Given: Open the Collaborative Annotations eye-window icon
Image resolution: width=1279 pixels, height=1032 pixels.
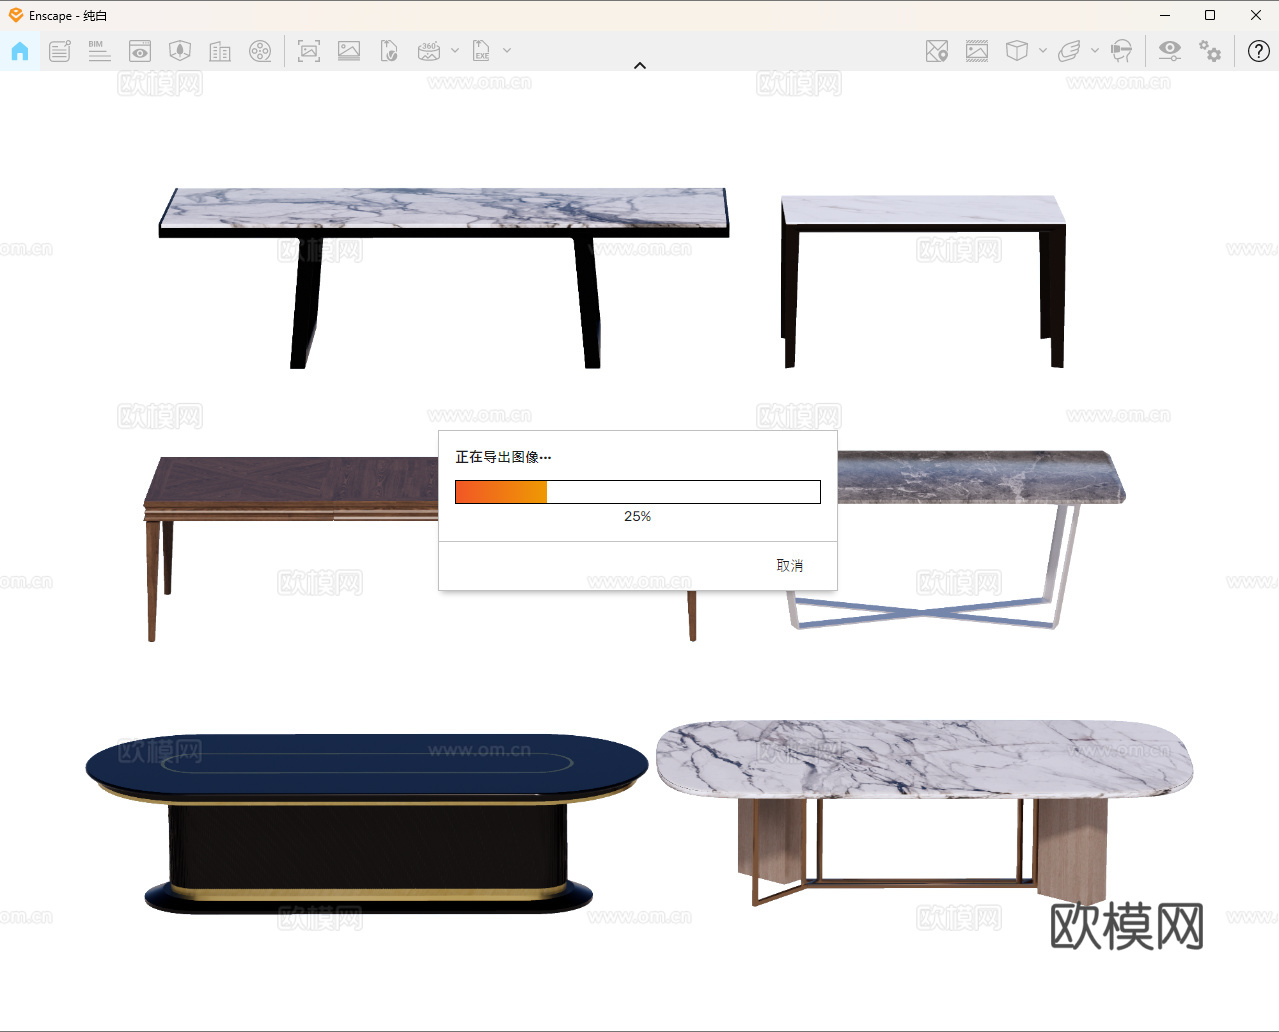Looking at the screenshot, I should (140, 51).
